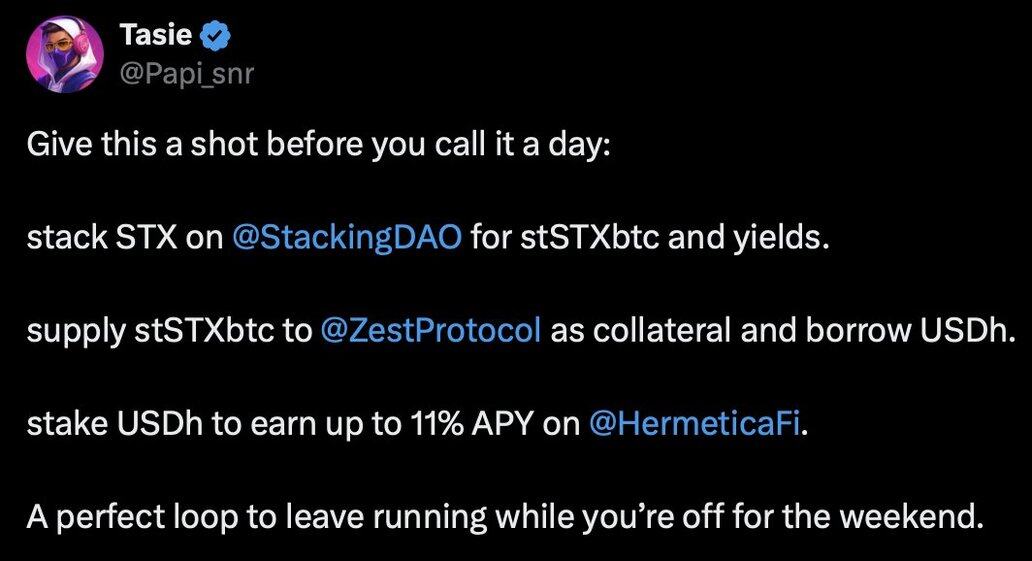This screenshot has width=1032, height=561.
Task: Open the @ZestProtocol mention link
Action: click(x=431, y=330)
